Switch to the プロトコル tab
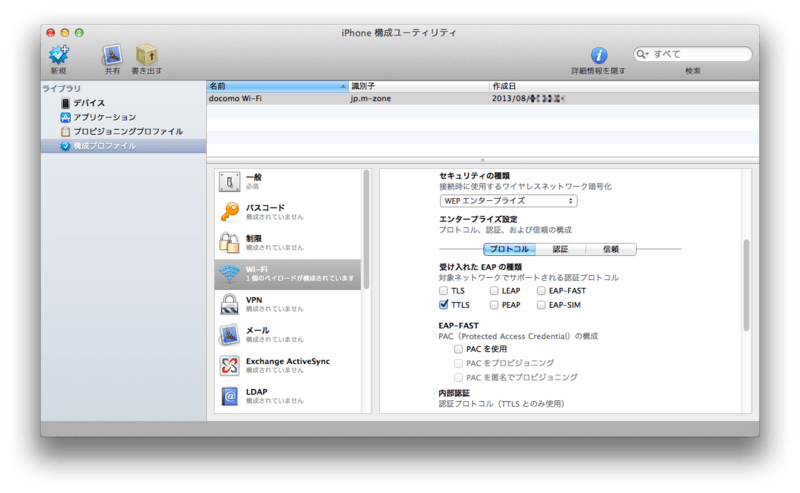The height and width of the screenshot is (493, 800). click(509, 249)
